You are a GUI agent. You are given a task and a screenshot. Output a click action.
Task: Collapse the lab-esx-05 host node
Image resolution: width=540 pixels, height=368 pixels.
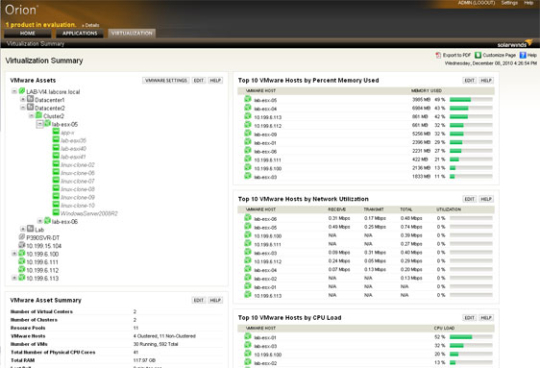pyautogui.click(x=40, y=124)
